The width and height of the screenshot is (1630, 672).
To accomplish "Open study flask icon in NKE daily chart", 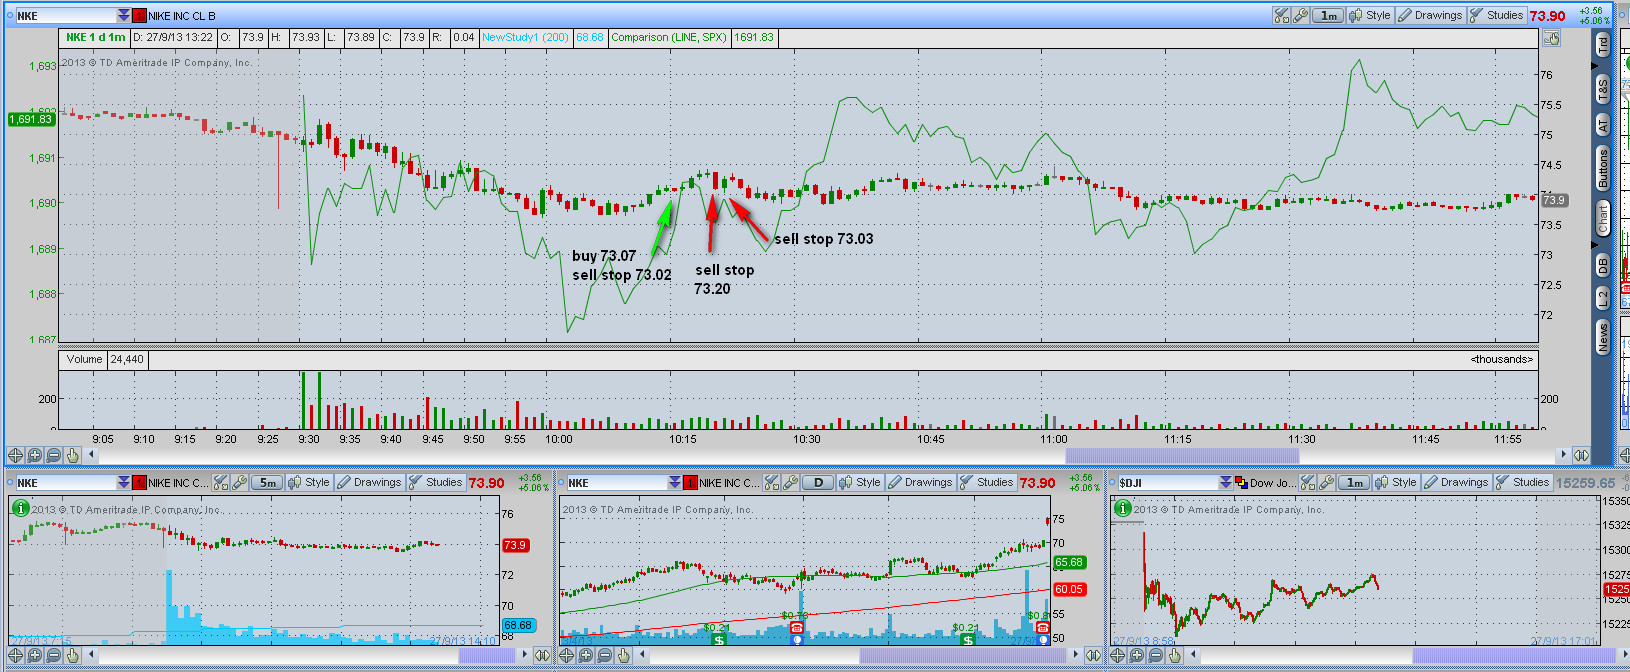I will 772,482.
